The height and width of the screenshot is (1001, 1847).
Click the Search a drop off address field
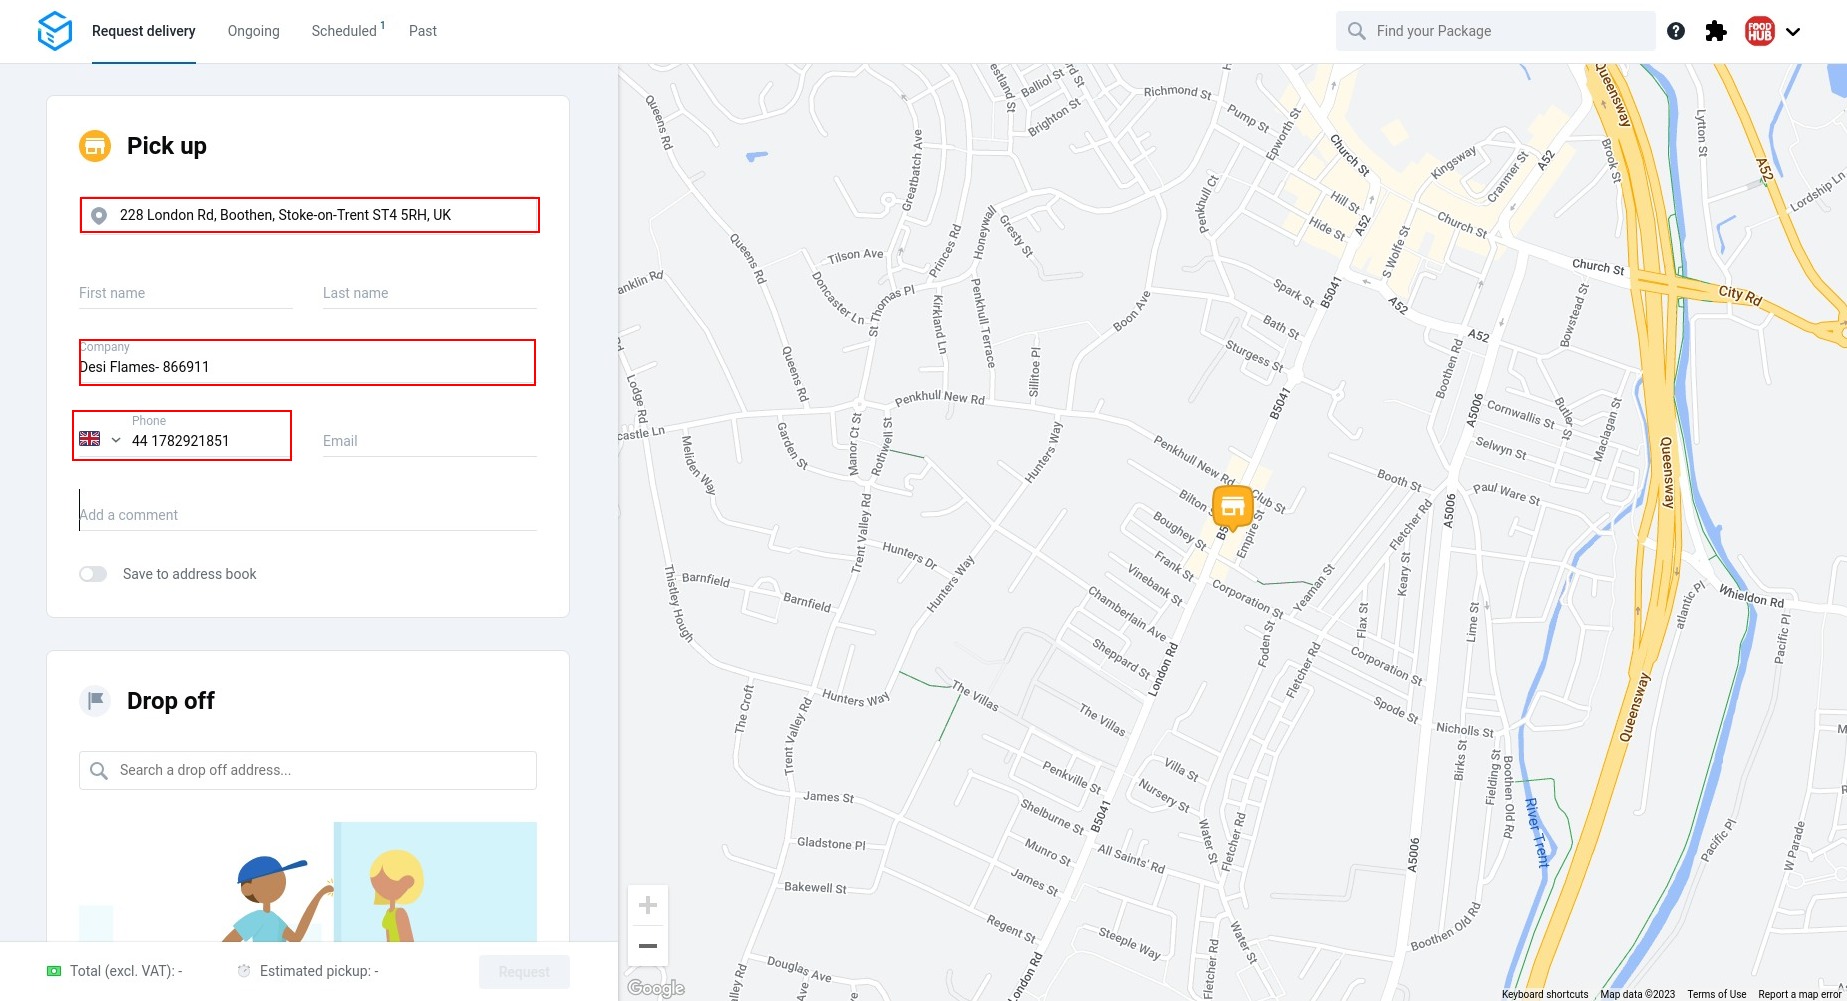308,770
